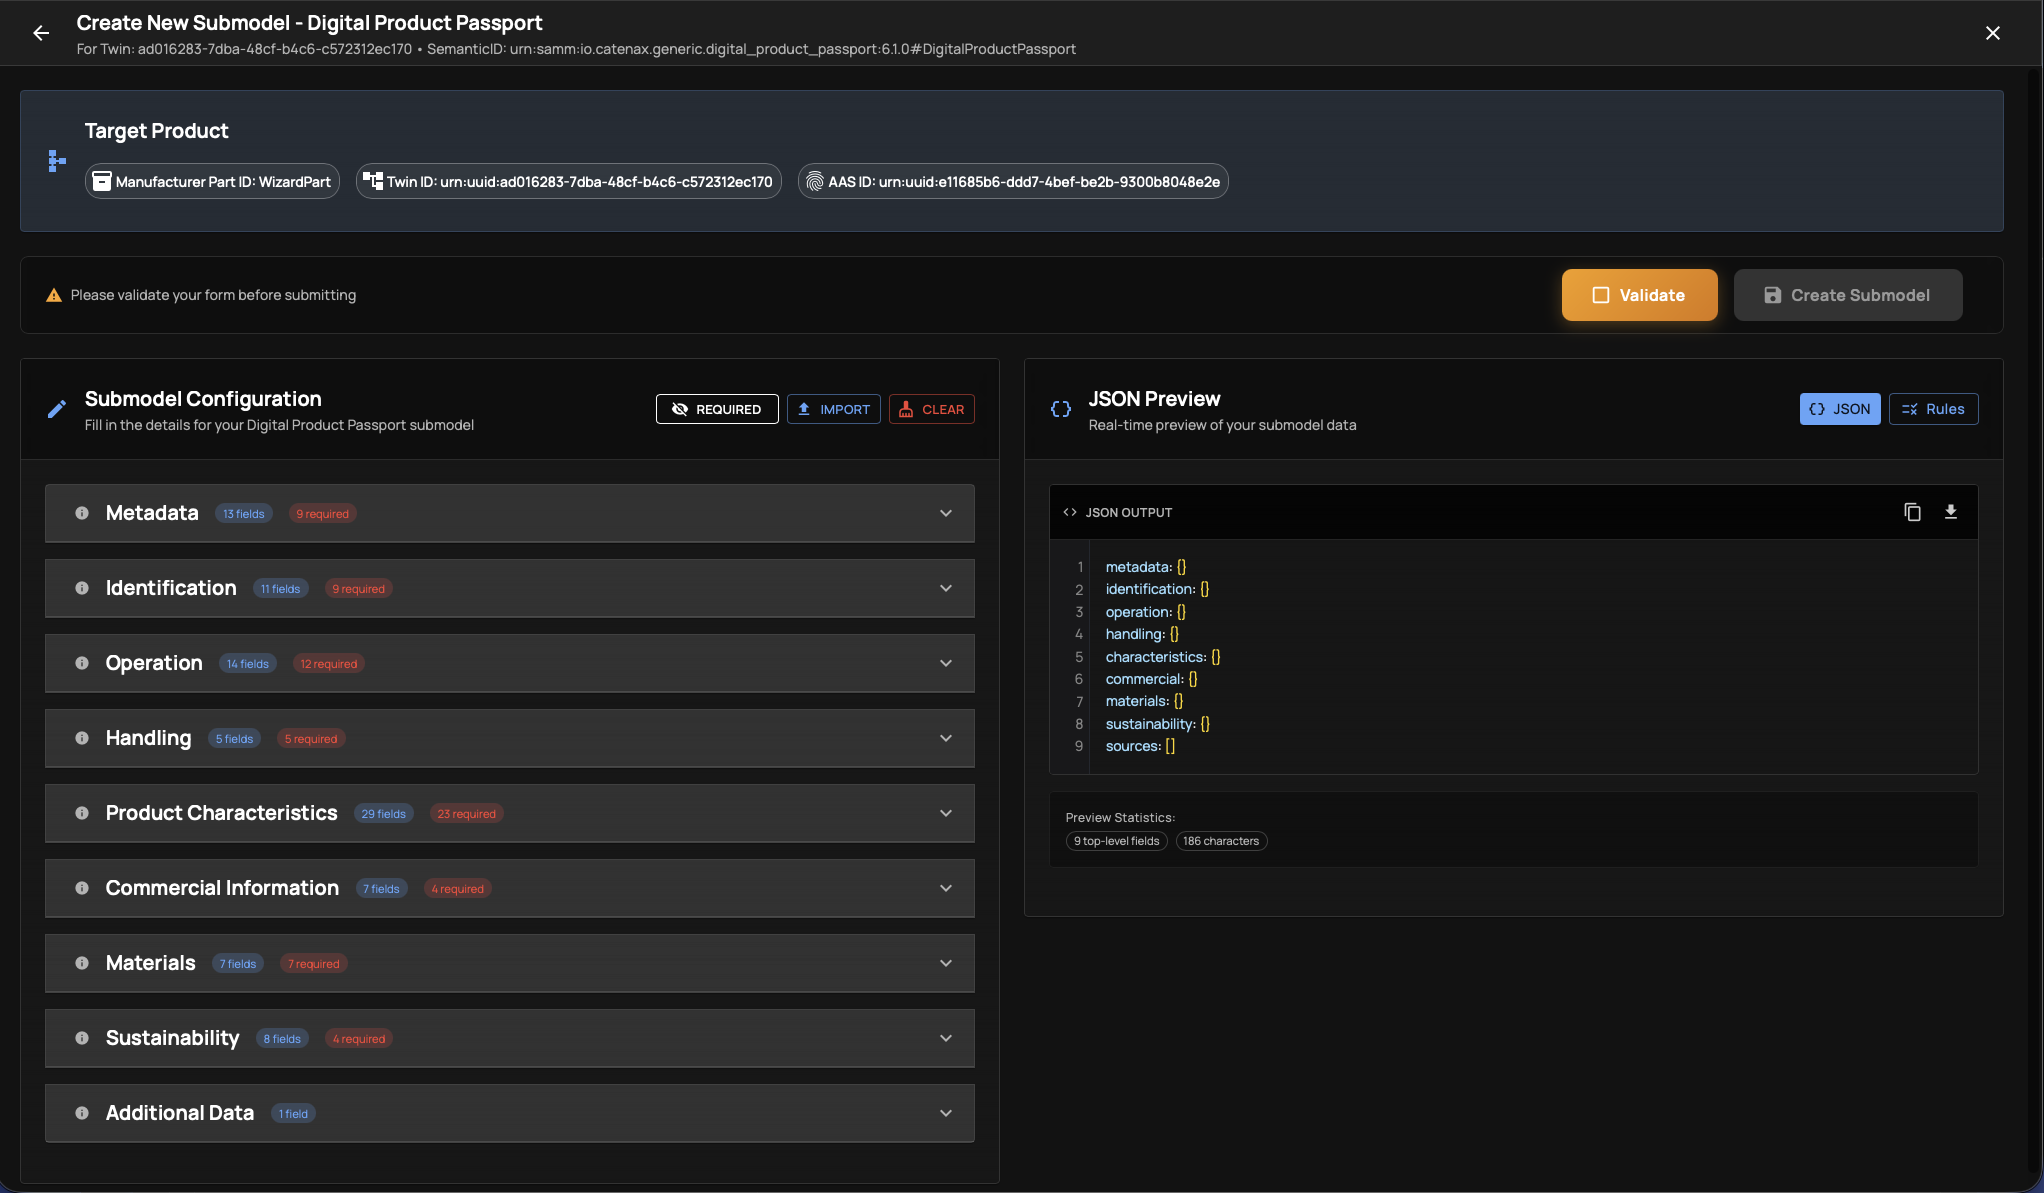Expand the Materials section chevron
Viewport: 2044px width, 1193px height.
[x=945, y=963]
